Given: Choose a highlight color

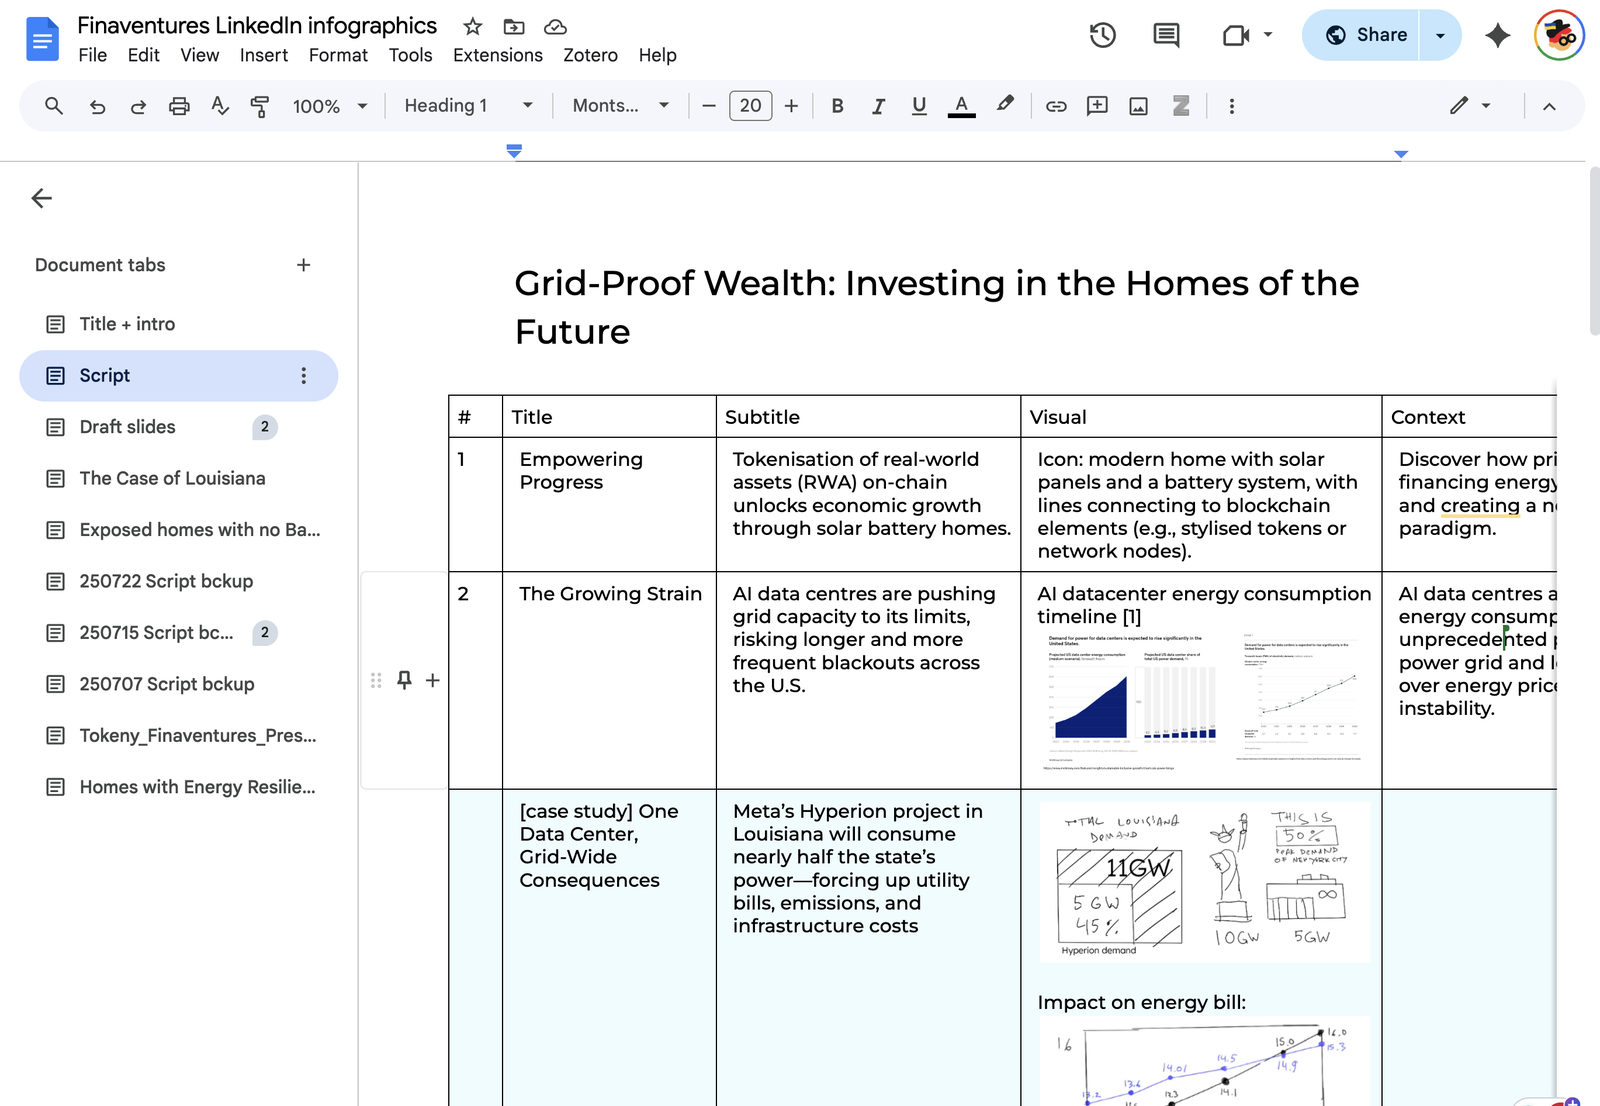Looking at the screenshot, I should pyautogui.click(x=1005, y=106).
